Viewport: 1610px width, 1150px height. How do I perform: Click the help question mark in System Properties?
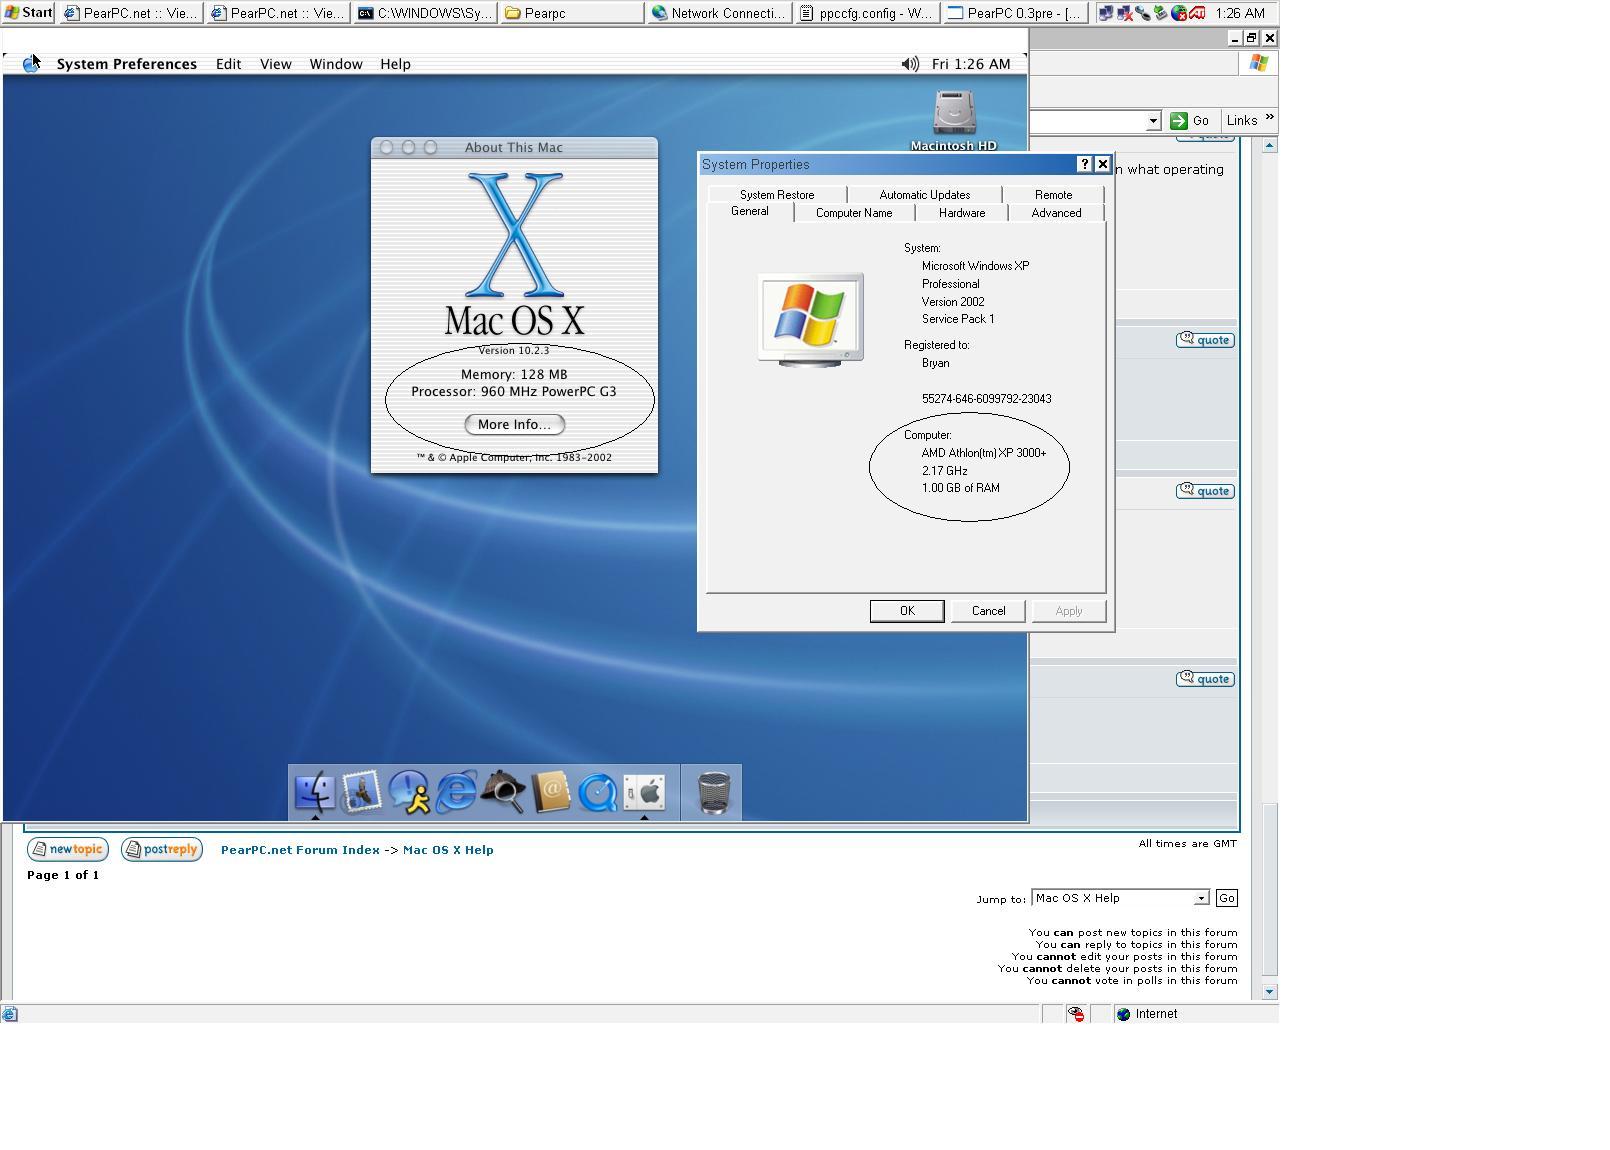(1084, 164)
